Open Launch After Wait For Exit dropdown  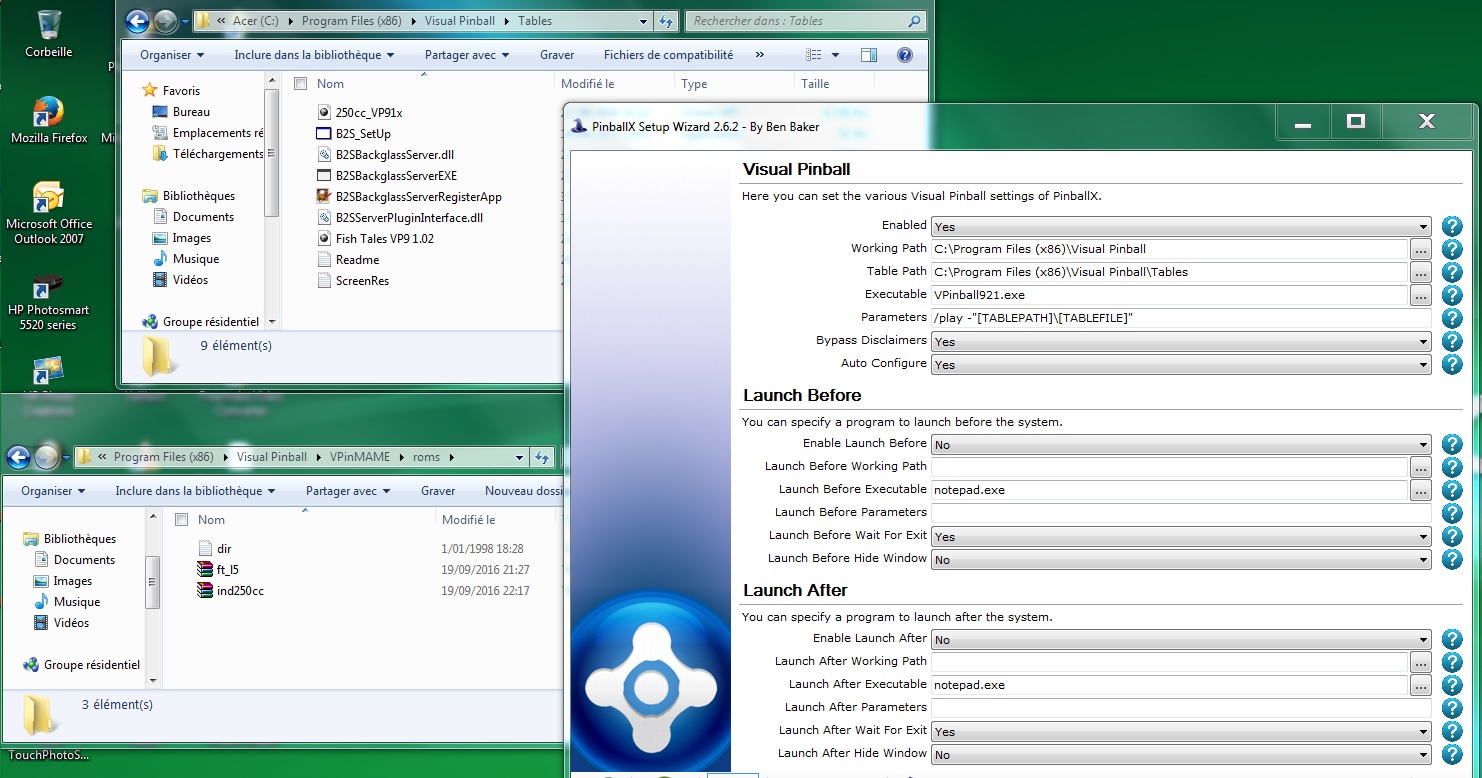pyautogui.click(x=1181, y=732)
